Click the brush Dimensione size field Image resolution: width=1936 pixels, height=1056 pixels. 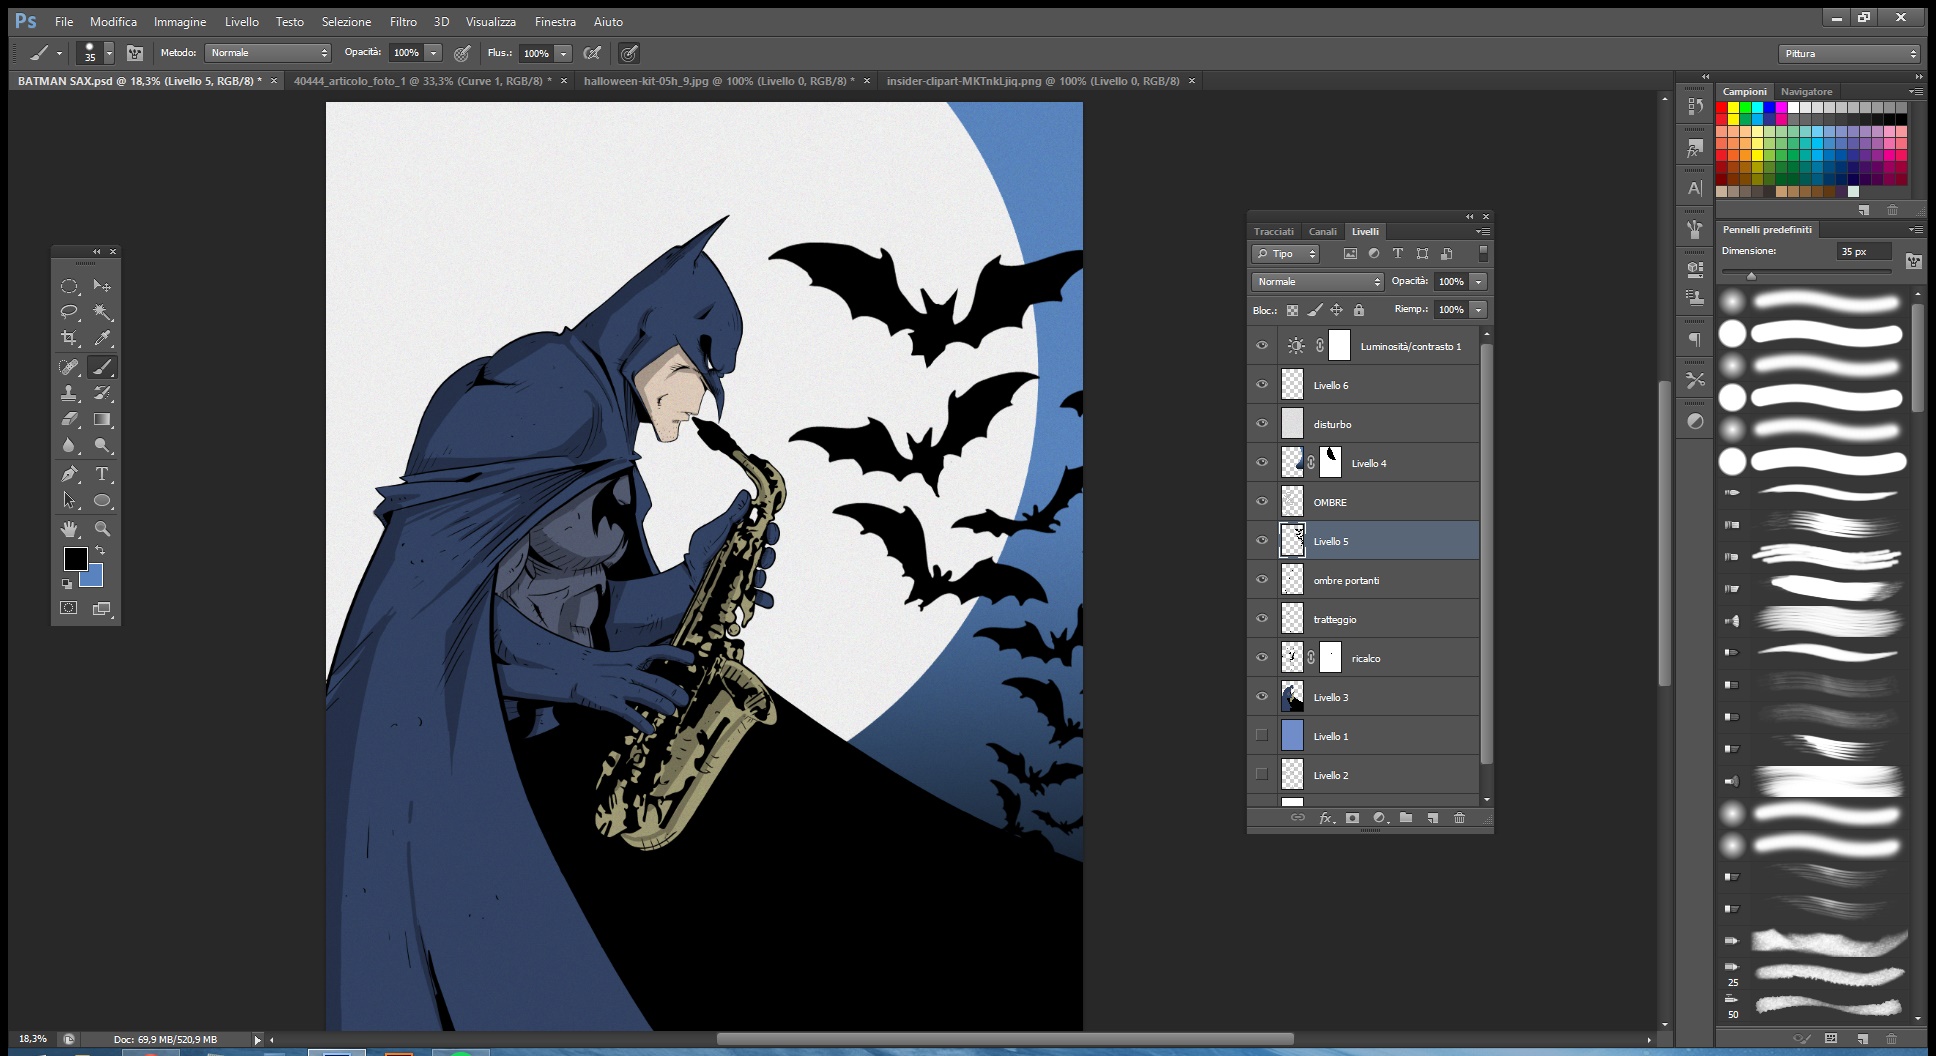[x=1864, y=252]
